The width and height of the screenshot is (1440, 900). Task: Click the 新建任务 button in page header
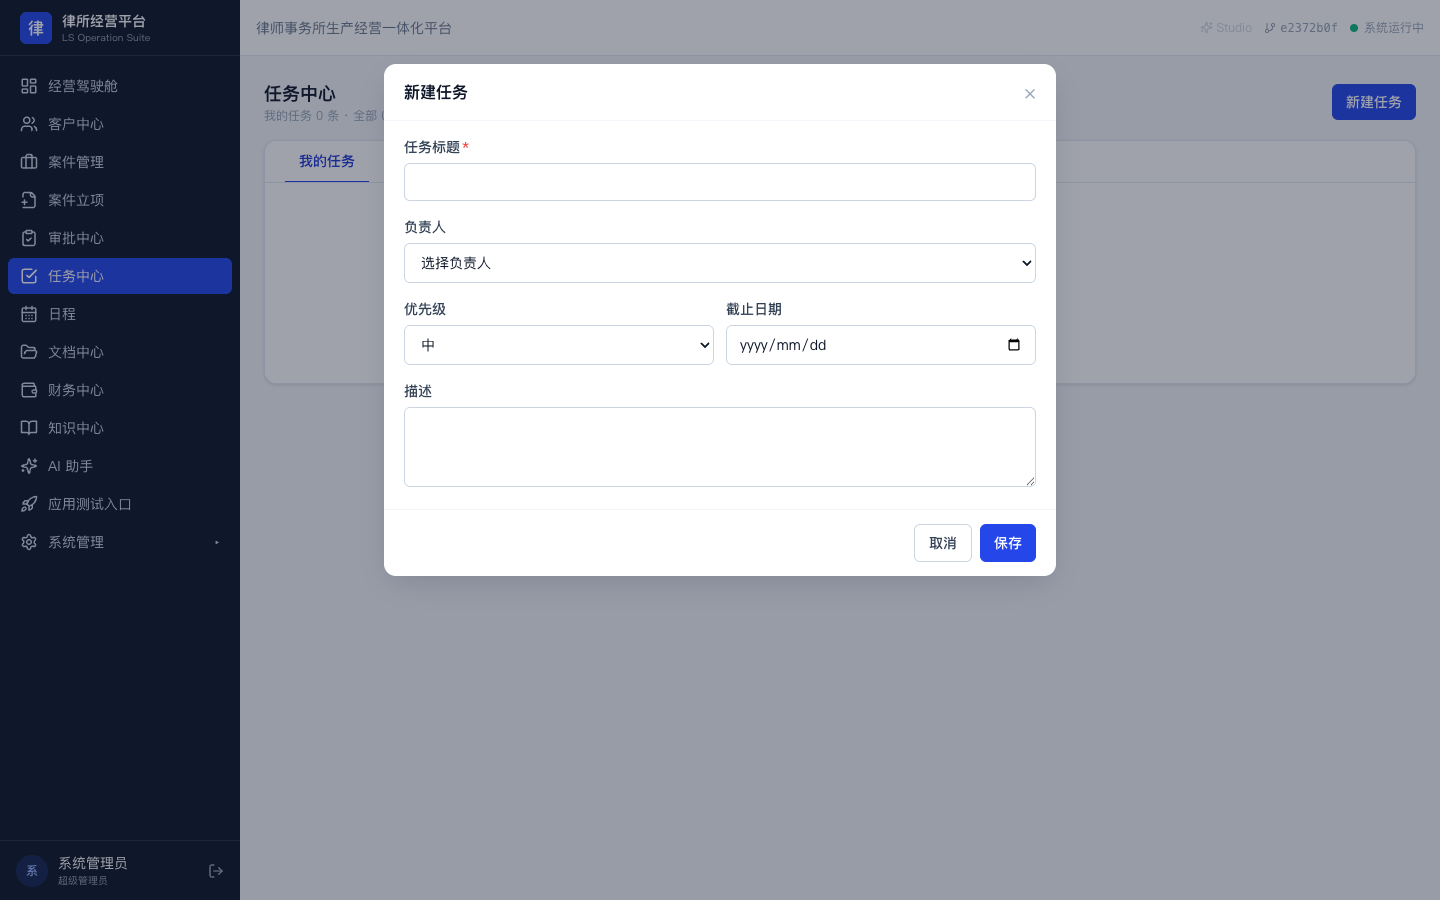click(1374, 102)
